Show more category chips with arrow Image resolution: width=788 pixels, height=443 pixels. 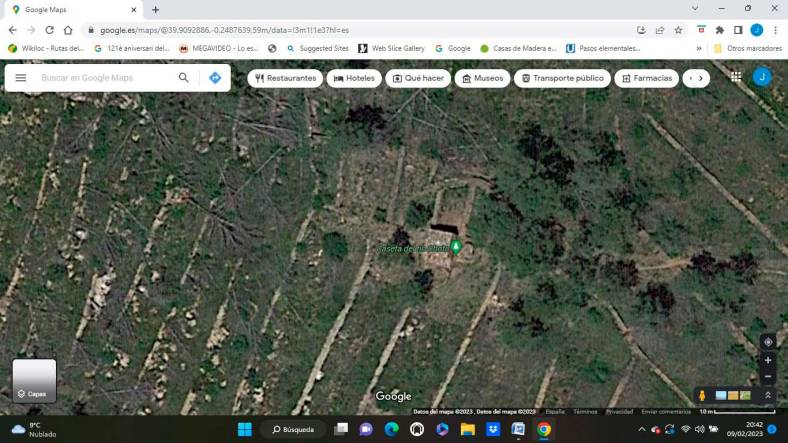pos(700,78)
